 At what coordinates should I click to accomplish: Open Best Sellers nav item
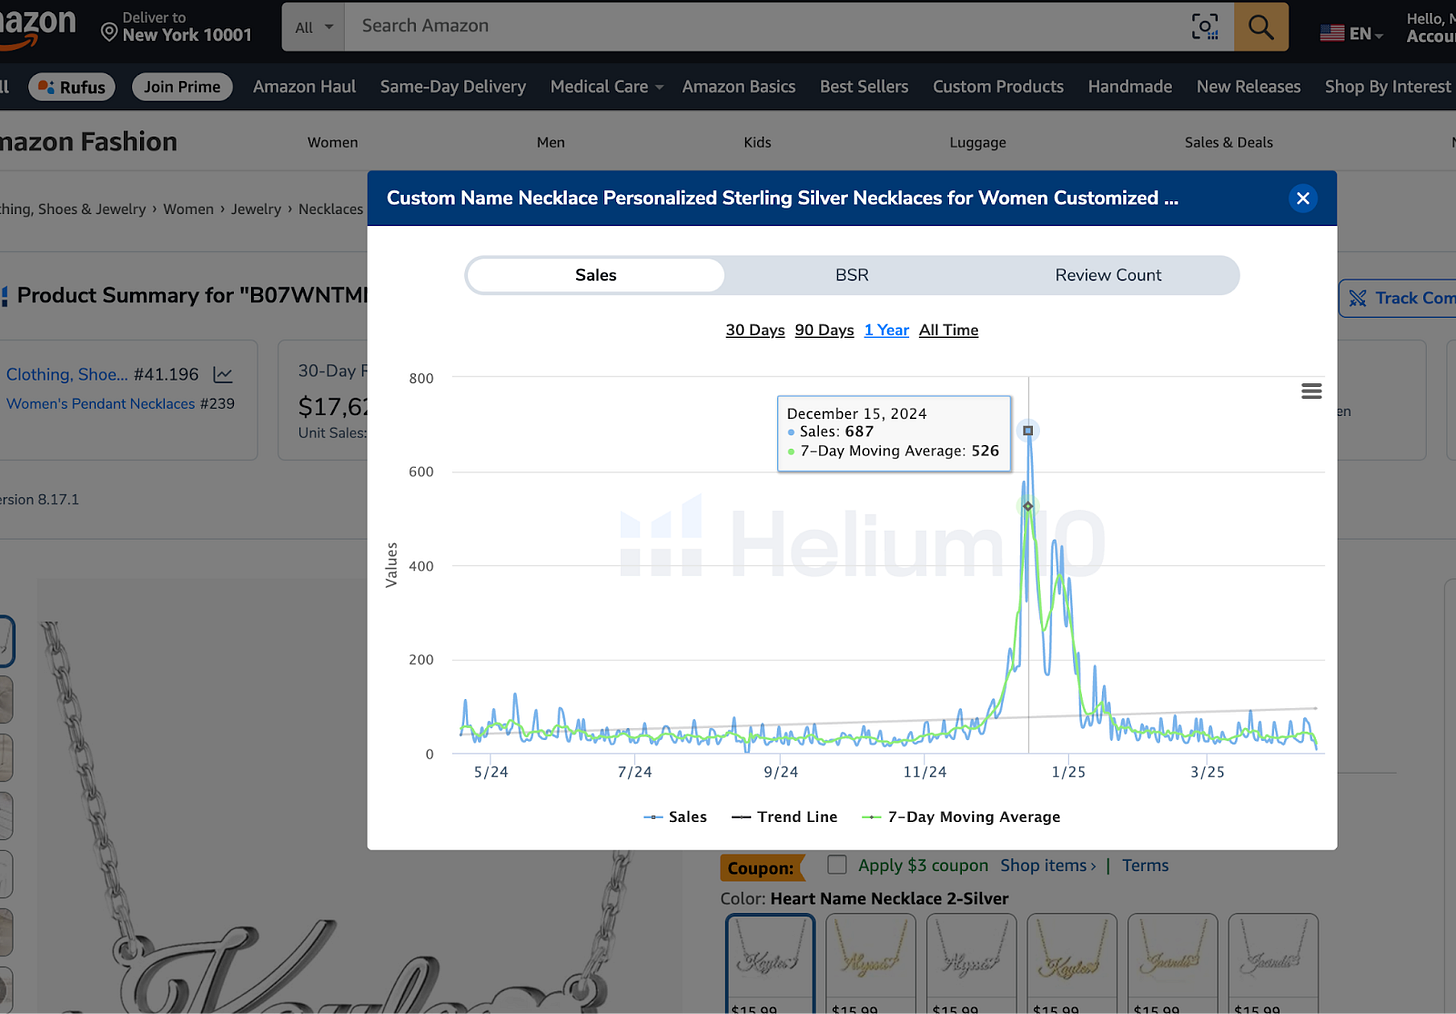pos(864,87)
